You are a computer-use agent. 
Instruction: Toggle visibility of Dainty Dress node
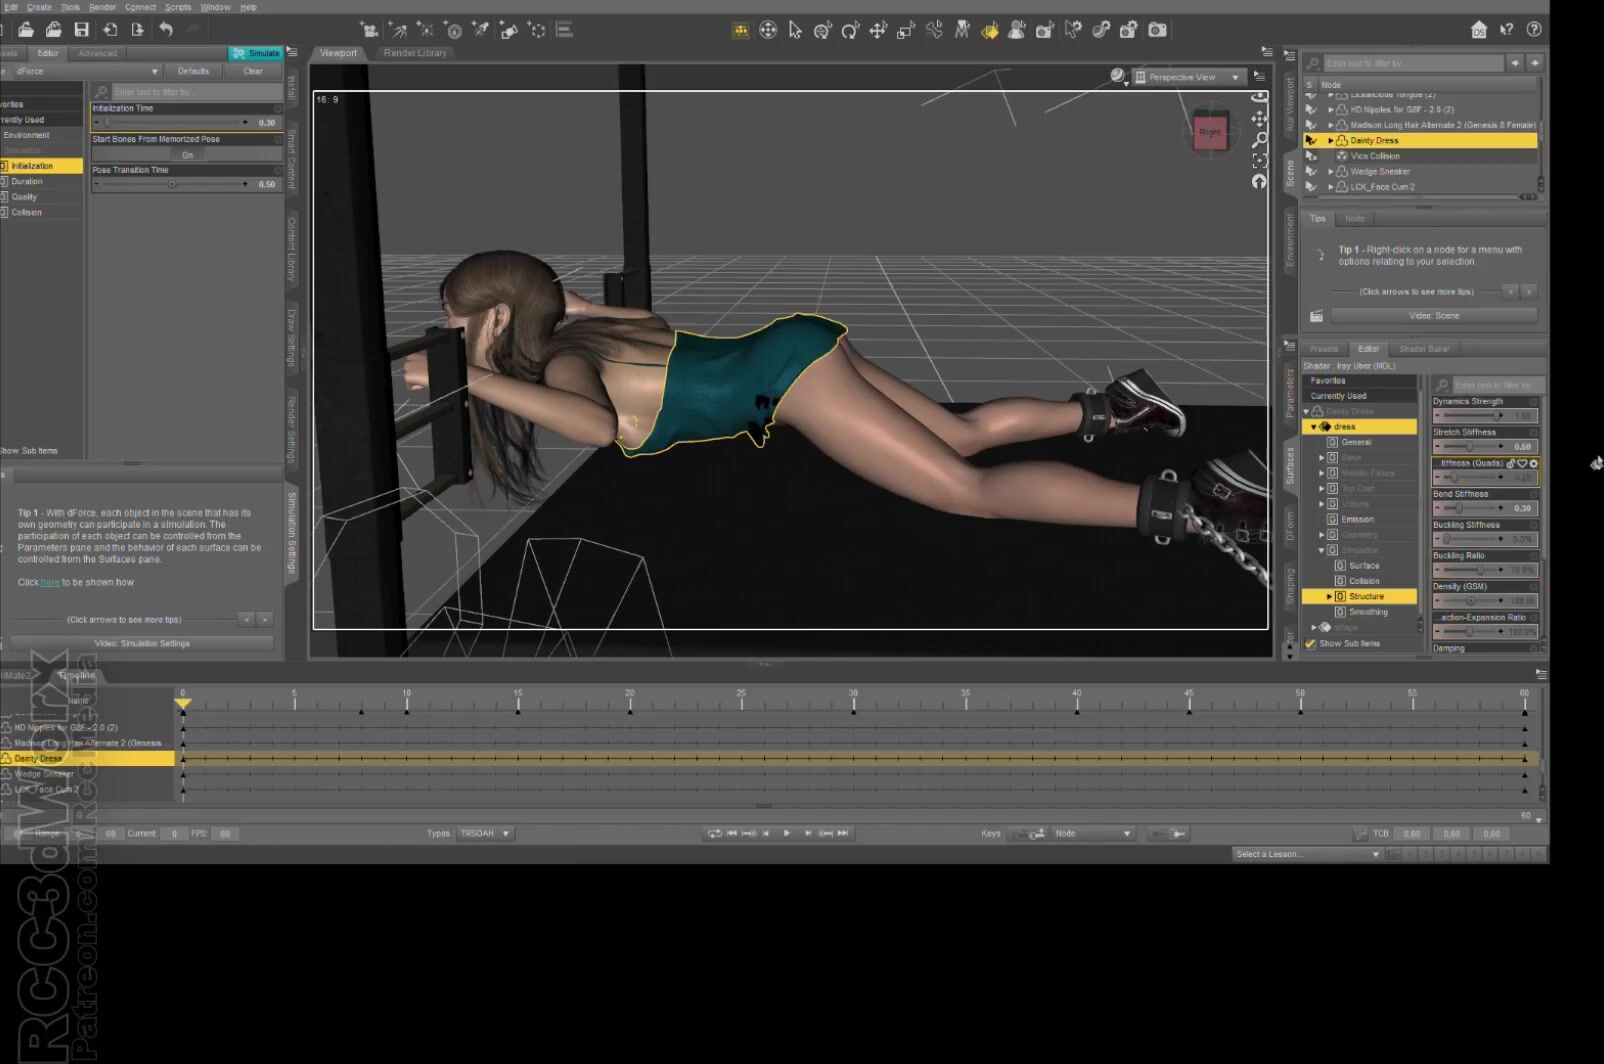tap(1311, 141)
